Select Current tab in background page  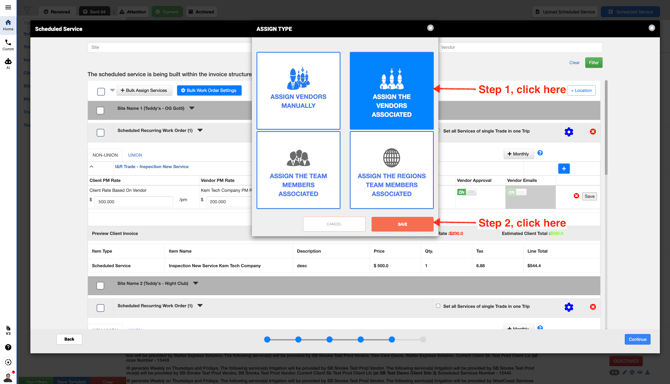(x=167, y=12)
